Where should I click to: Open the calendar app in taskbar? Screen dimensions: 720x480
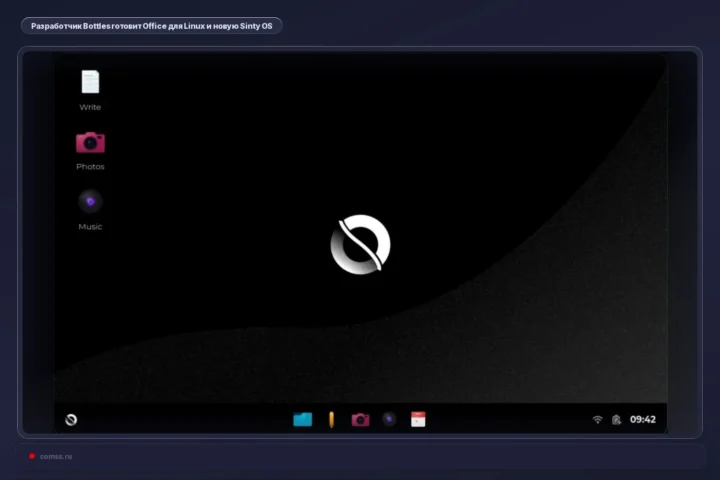tap(418, 419)
